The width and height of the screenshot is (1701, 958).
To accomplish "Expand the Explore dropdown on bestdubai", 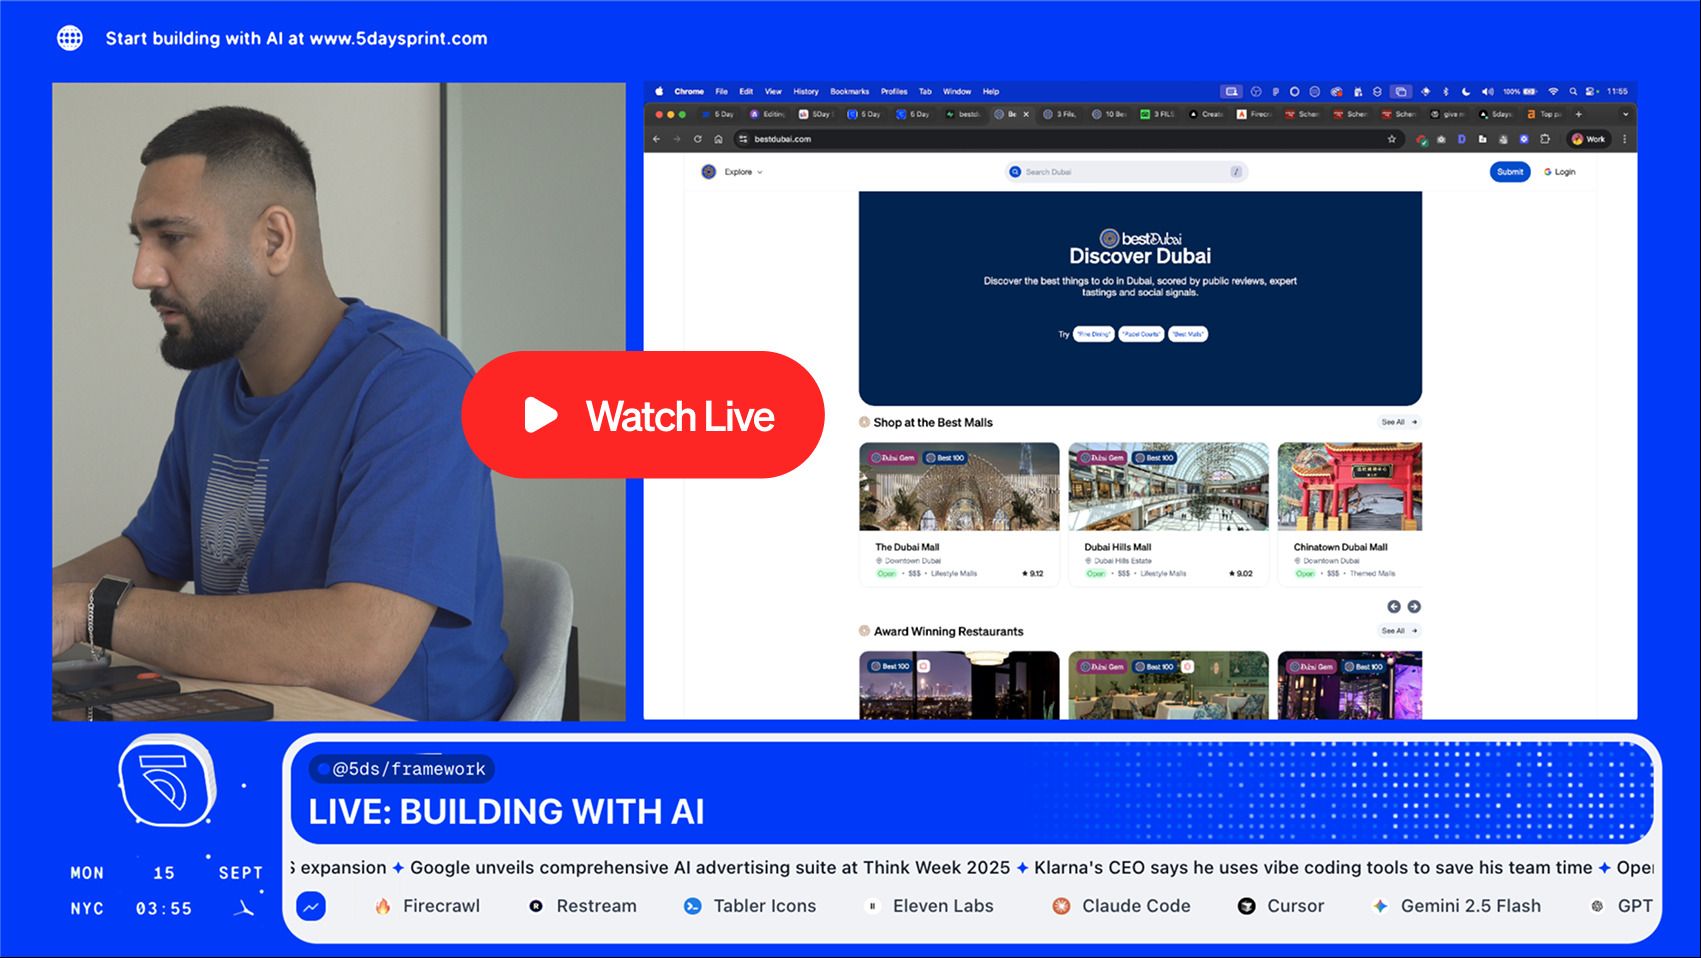I will [x=744, y=172].
